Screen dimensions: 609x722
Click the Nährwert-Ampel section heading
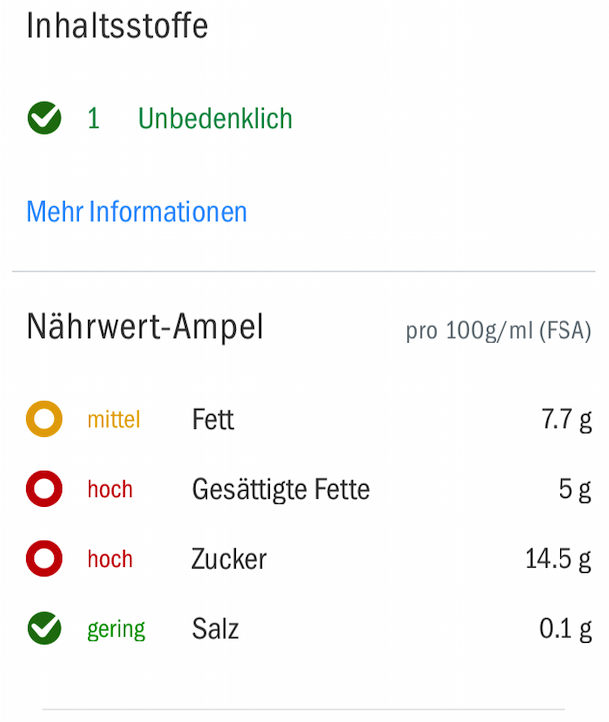[145, 327]
